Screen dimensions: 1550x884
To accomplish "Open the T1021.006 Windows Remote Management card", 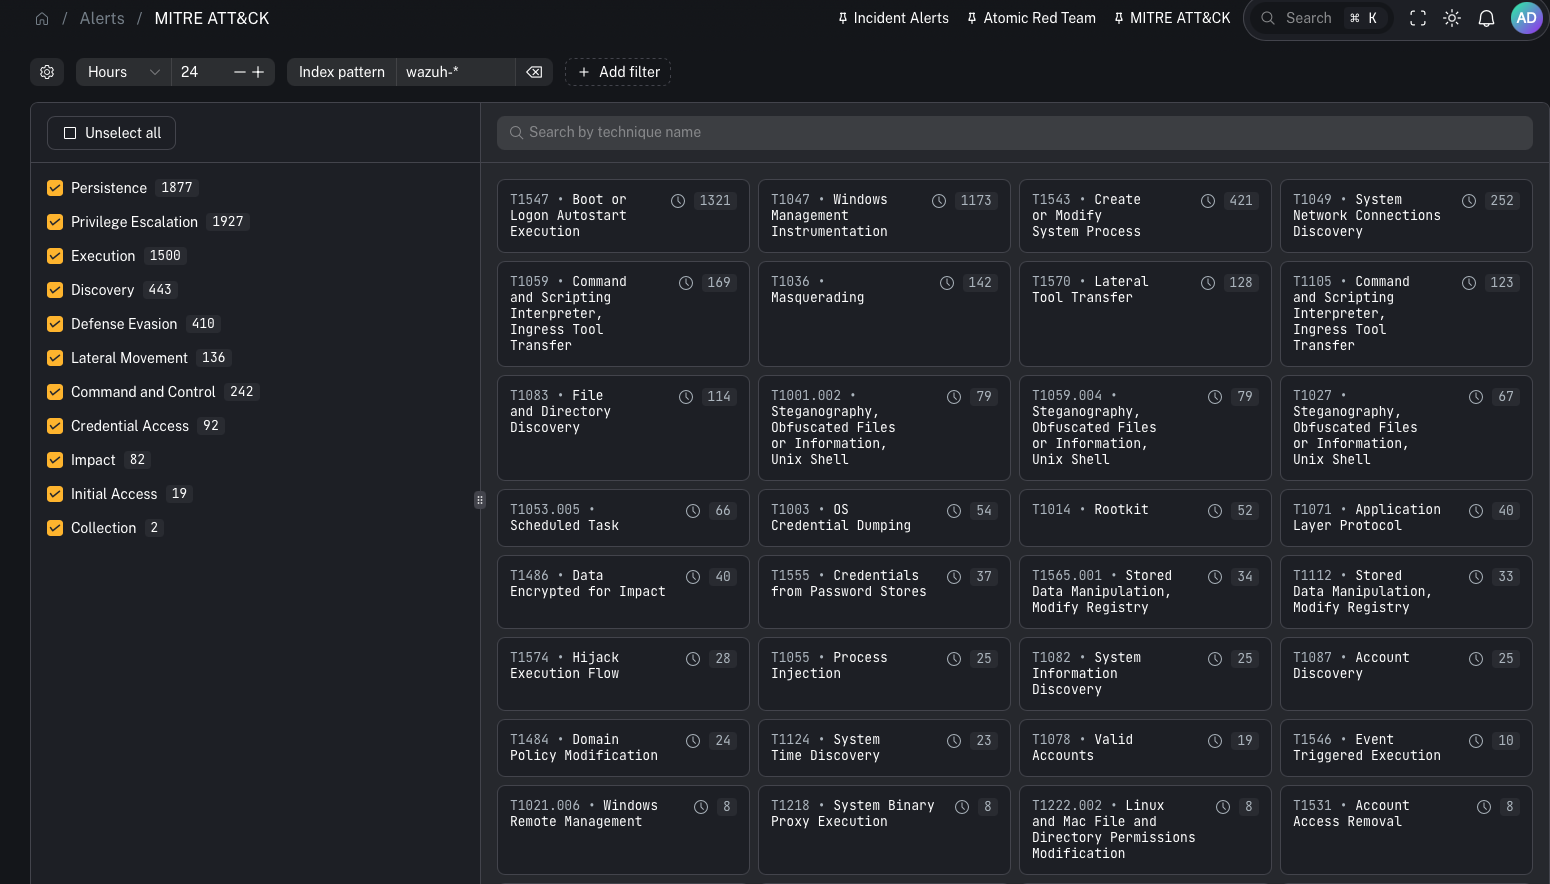I will 623,830.
